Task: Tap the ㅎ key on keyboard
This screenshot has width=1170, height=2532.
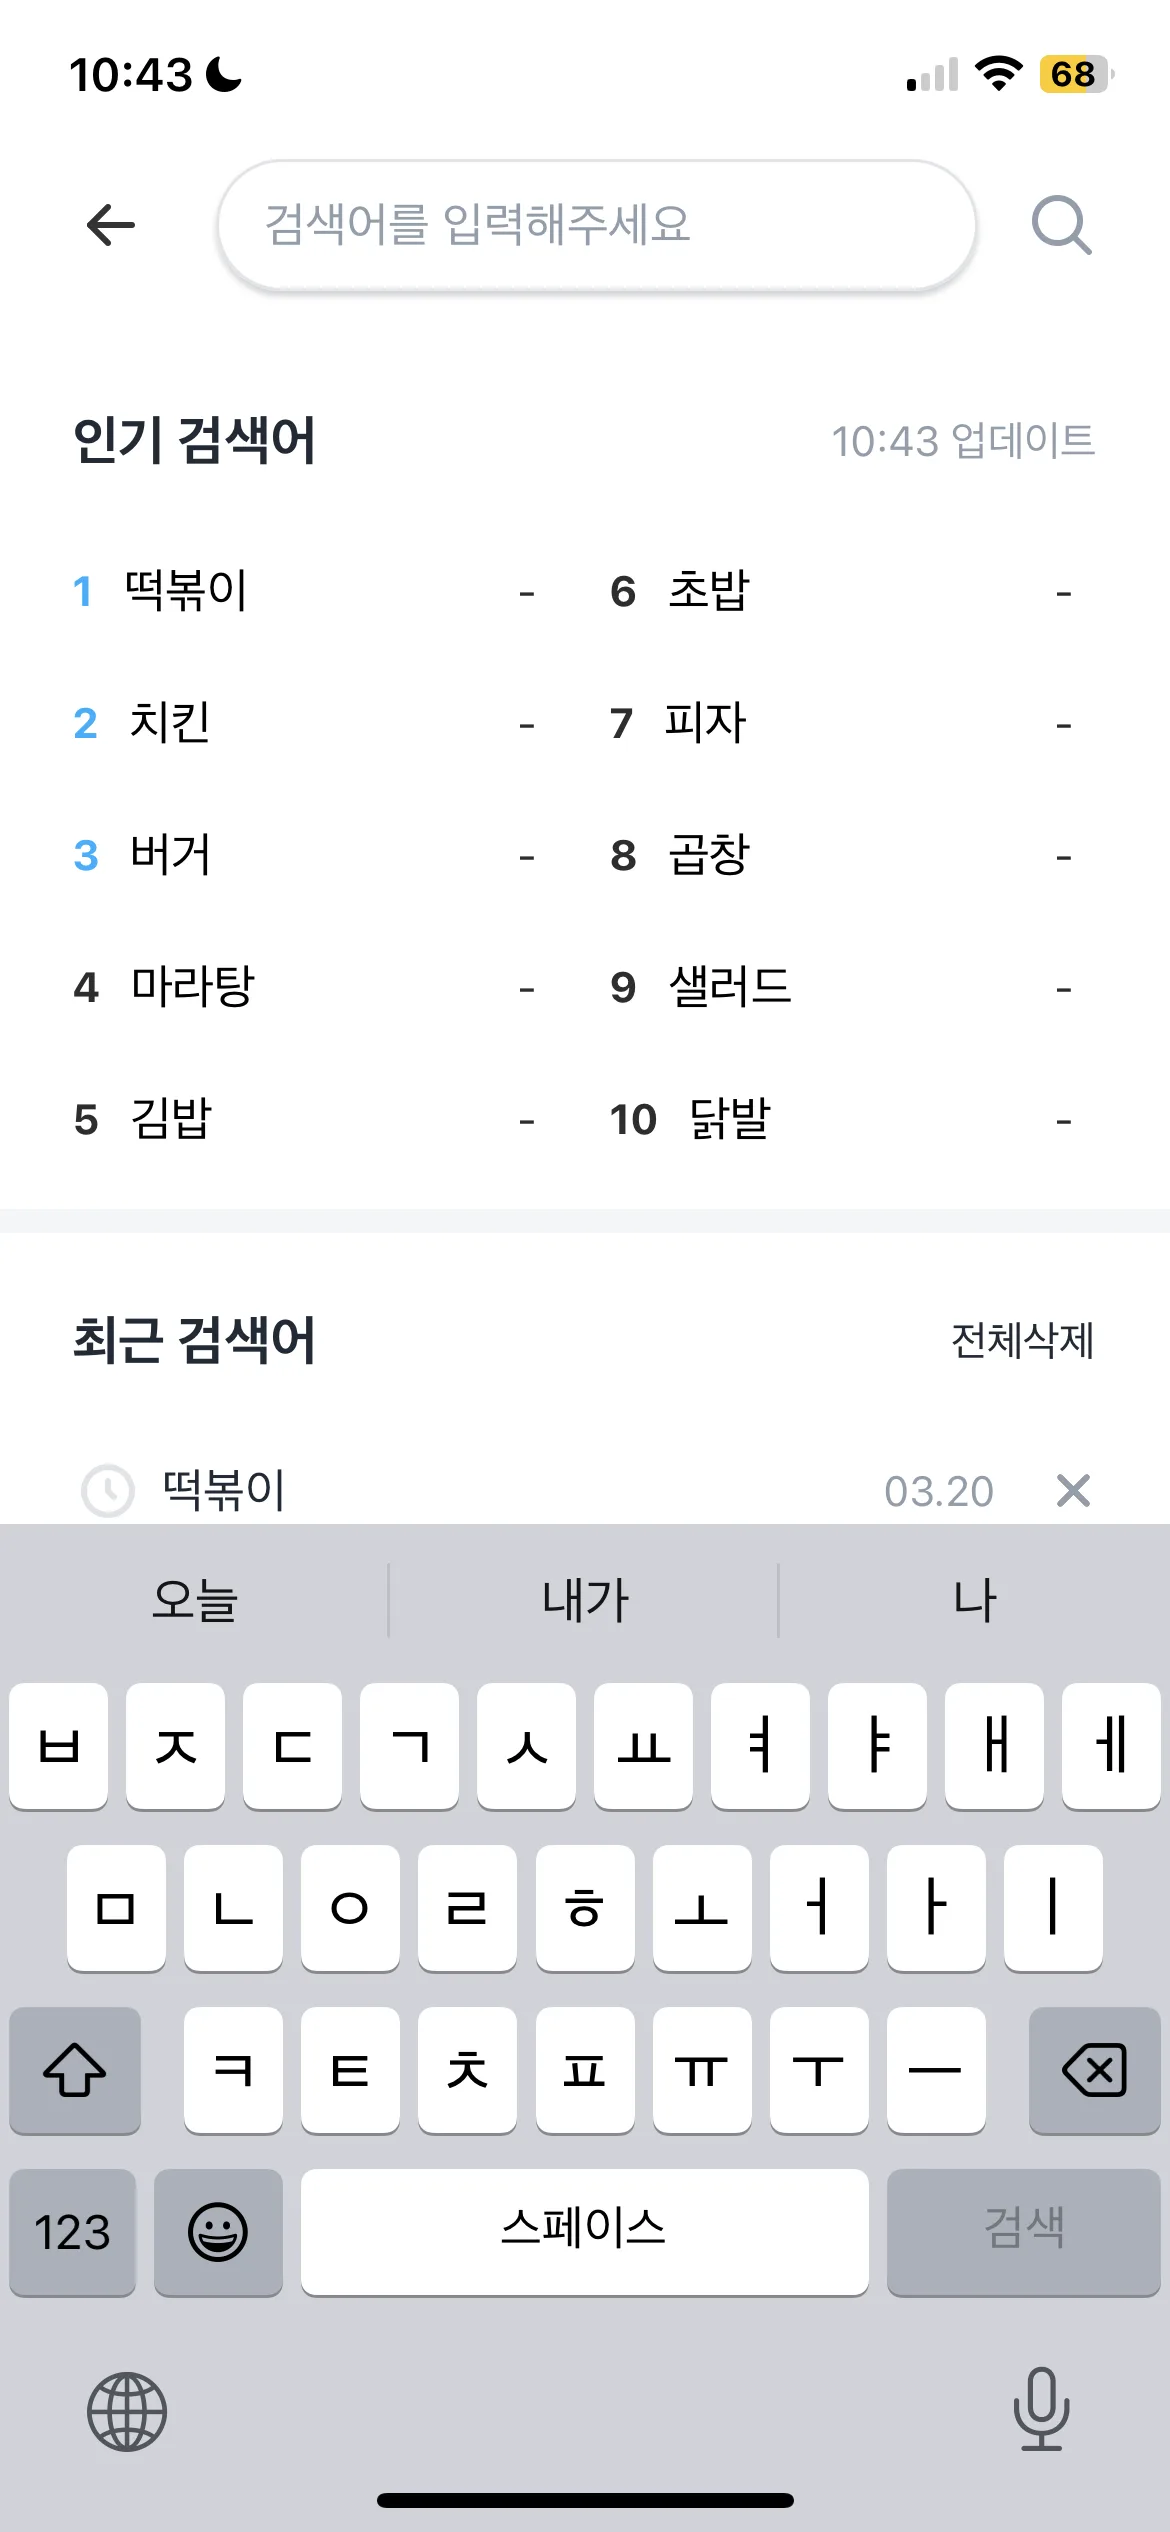Action: coord(585,1908)
